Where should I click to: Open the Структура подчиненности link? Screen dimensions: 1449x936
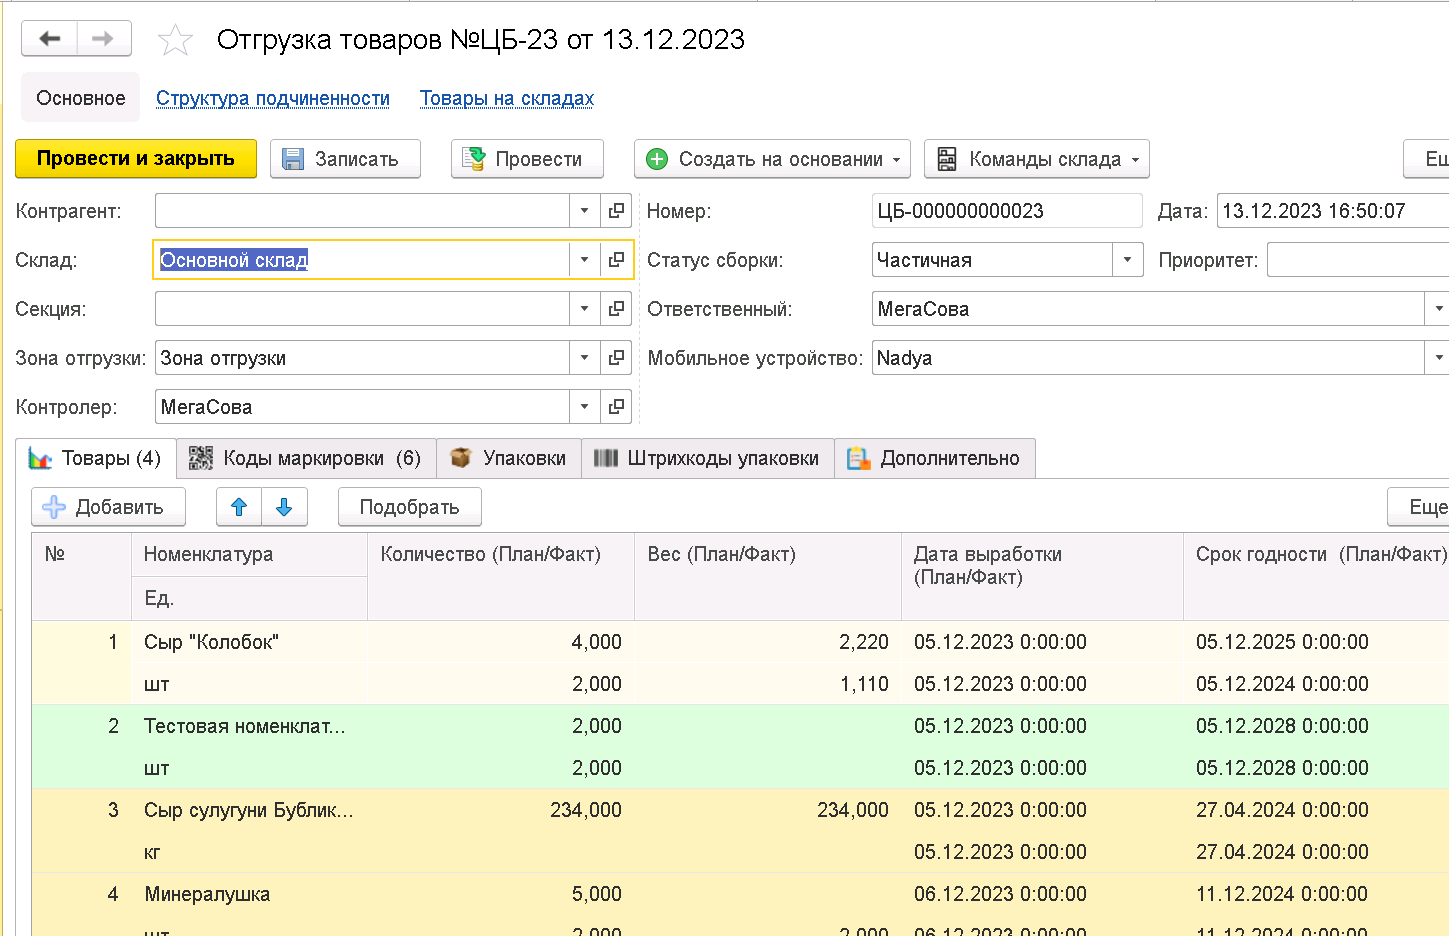tap(273, 98)
